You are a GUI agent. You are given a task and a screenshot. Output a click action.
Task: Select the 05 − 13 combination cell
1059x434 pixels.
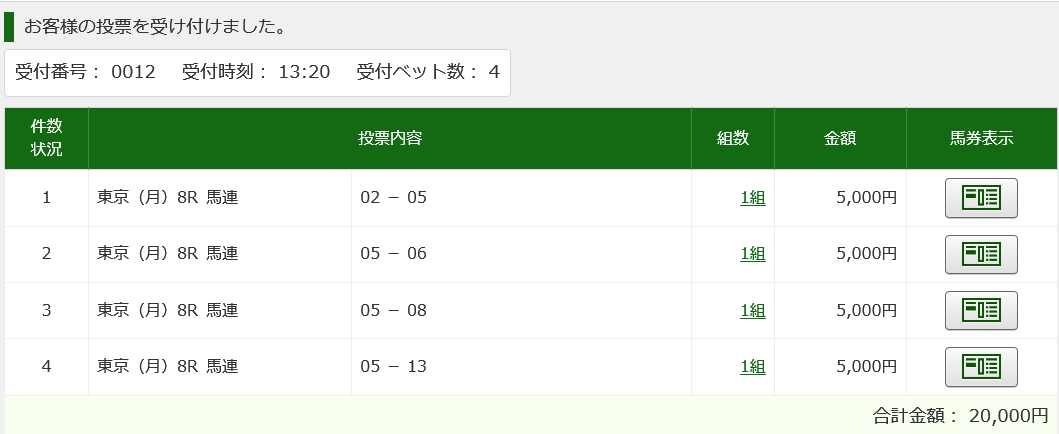(x=393, y=366)
